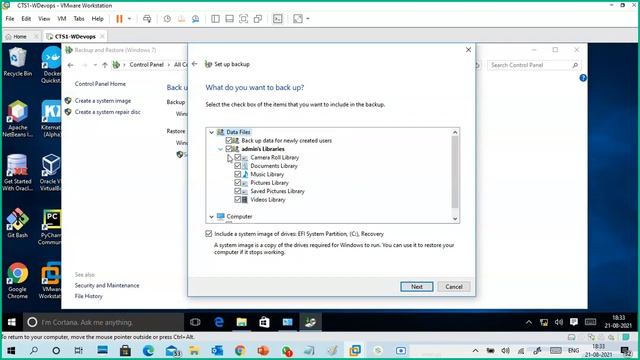Open the pause button dropdown arrow
Viewport: 640px width, 360px height.
(x=129, y=19)
